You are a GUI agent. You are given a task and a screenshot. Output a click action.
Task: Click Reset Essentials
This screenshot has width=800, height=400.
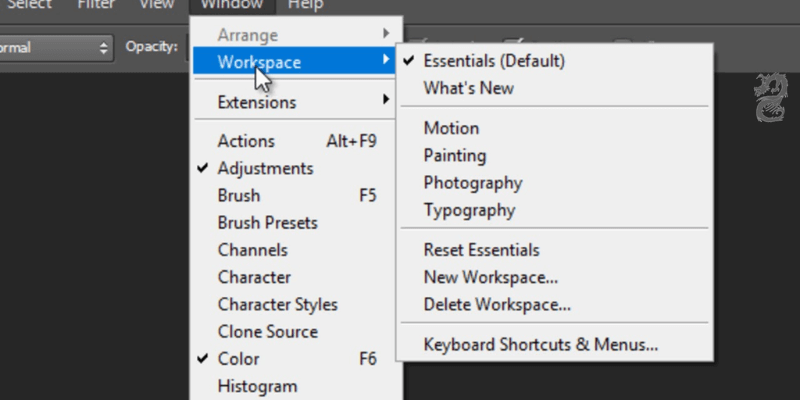pyautogui.click(x=481, y=250)
